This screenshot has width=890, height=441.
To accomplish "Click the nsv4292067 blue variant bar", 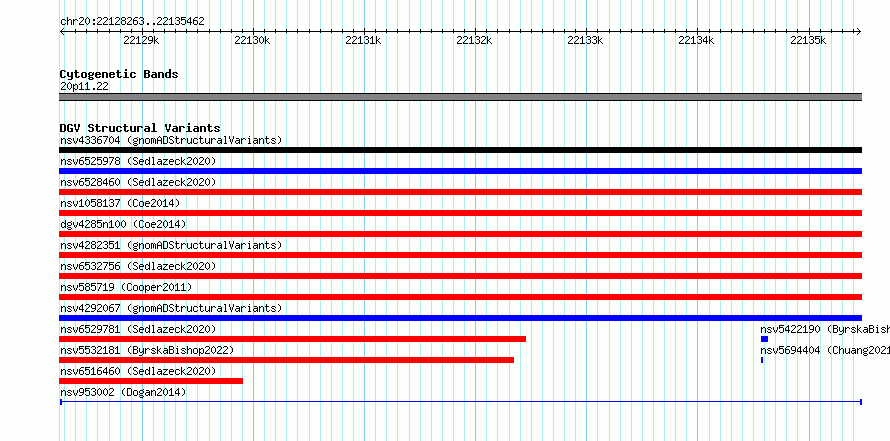I will (460, 318).
